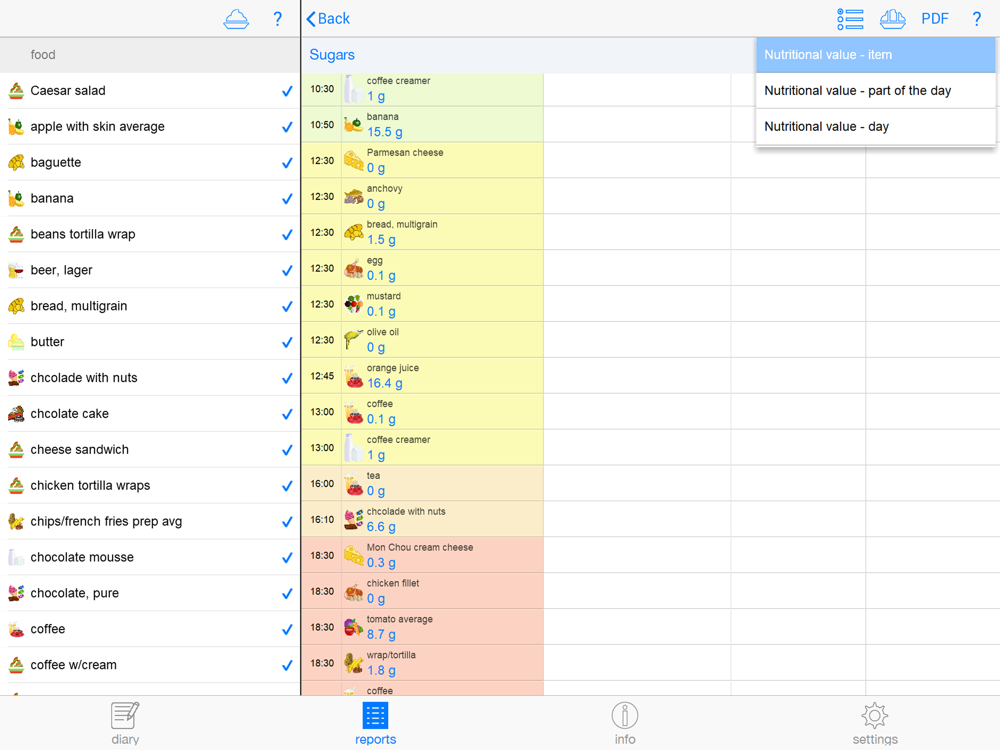The height and width of the screenshot is (750, 1000).
Task: Toggle baguette checkmark
Action: click(x=287, y=163)
